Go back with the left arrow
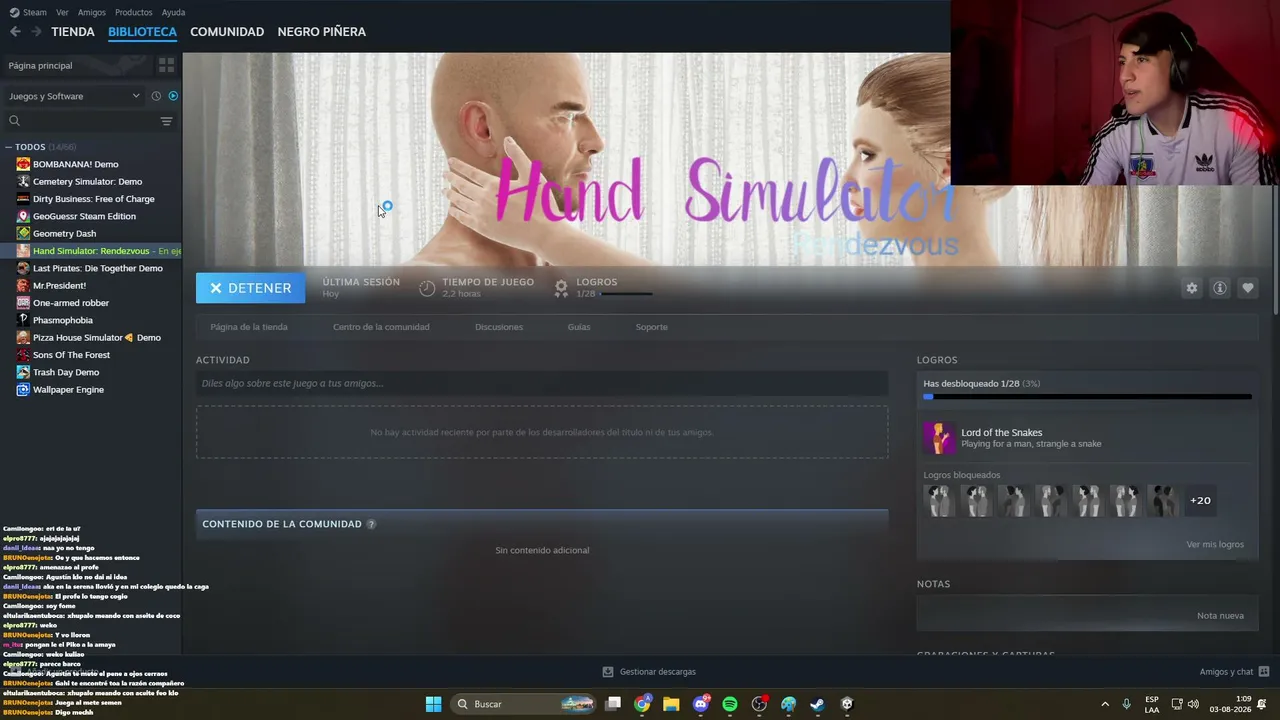The height and width of the screenshot is (720, 1280). (15, 32)
